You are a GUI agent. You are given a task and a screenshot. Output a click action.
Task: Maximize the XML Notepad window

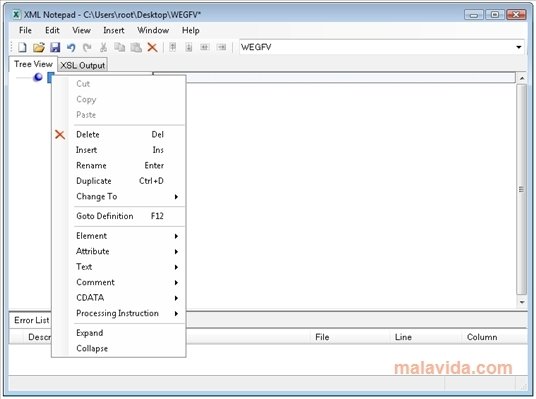[494, 15]
